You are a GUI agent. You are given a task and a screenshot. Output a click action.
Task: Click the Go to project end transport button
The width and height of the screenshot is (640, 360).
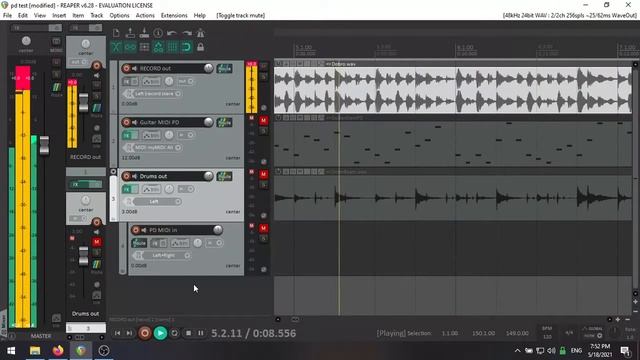129,333
